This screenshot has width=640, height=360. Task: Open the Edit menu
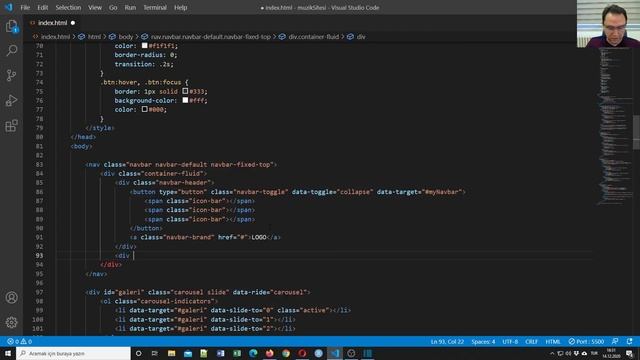point(42,7)
